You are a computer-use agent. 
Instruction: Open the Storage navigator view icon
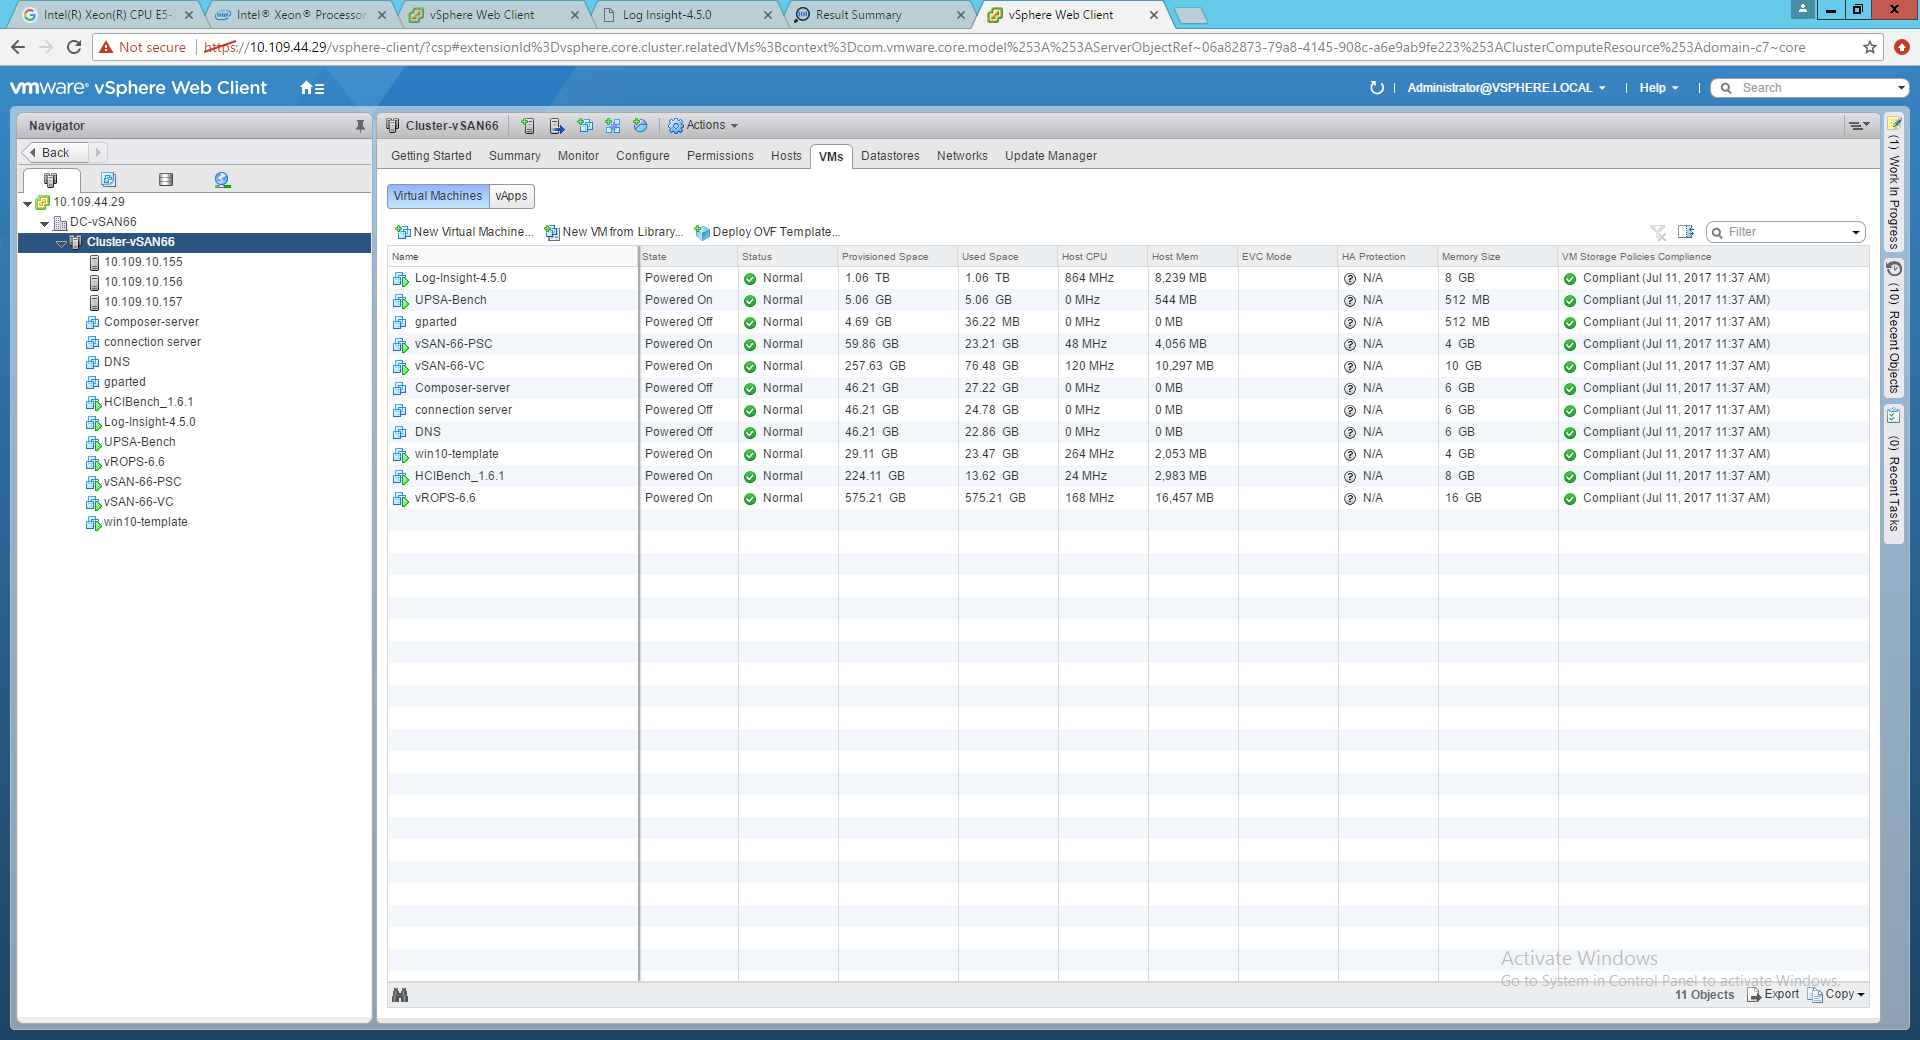click(x=166, y=180)
